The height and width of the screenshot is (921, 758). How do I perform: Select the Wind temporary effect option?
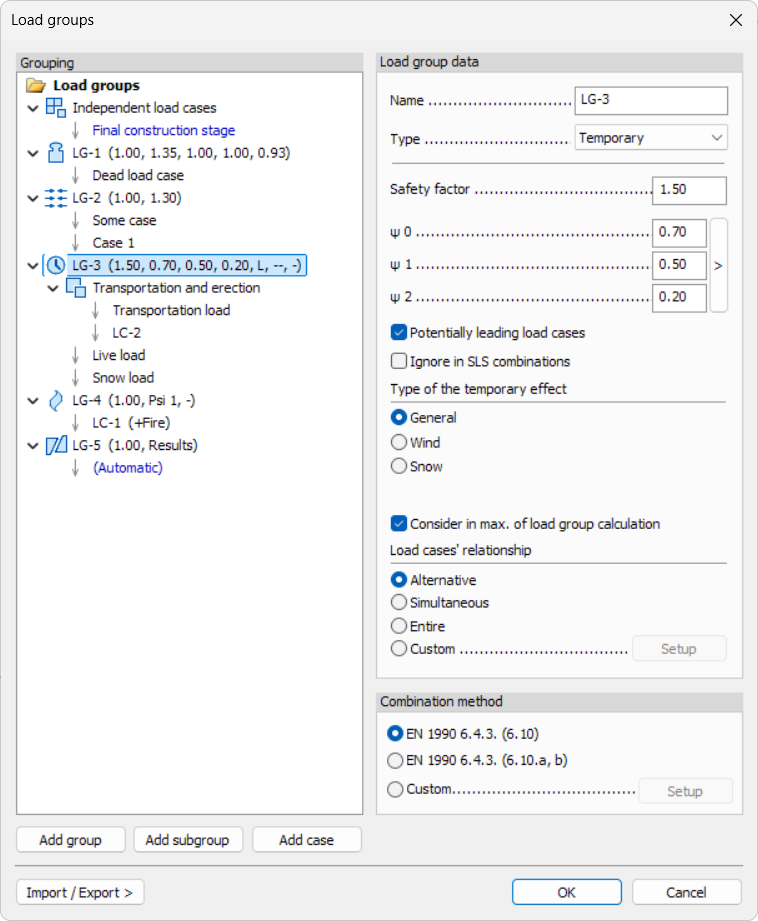(400, 442)
